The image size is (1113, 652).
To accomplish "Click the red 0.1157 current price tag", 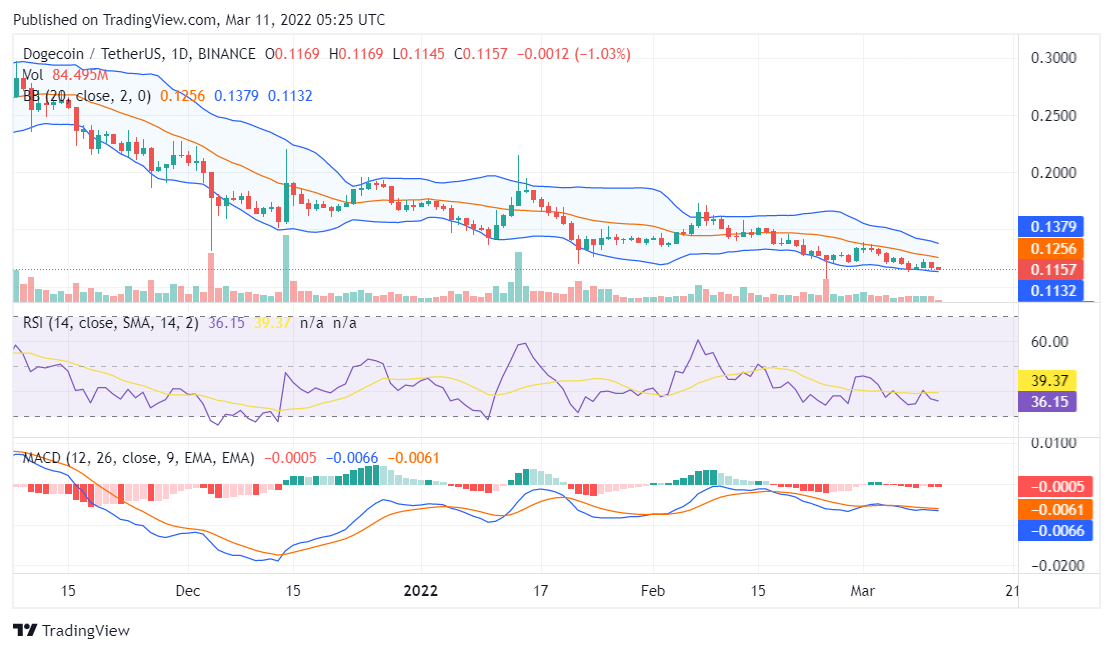I will 1051,270.
